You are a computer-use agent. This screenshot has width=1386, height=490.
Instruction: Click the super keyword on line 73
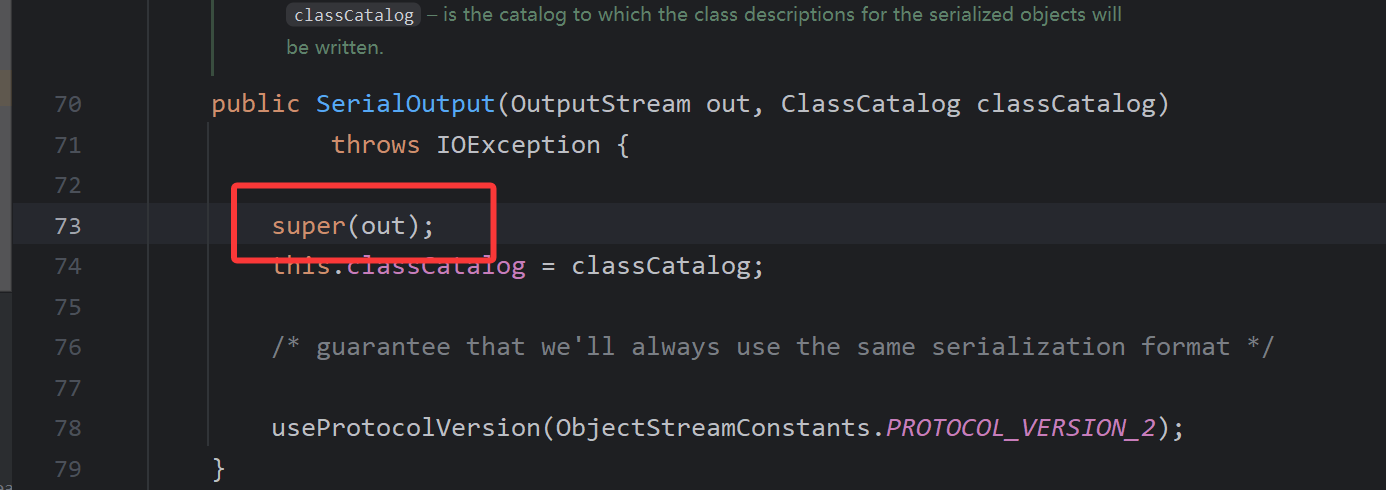(x=308, y=226)
